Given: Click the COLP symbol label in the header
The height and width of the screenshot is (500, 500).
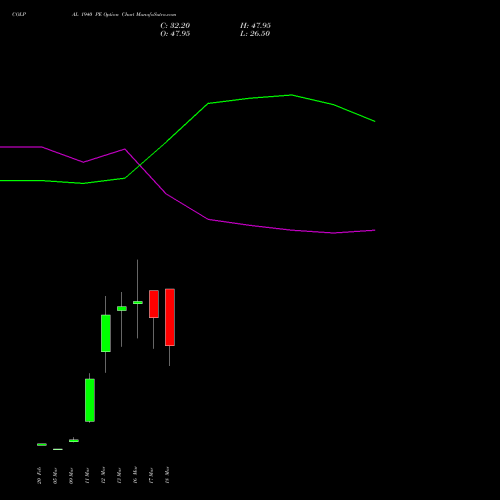Looking at the screenshot, I should pos(19,15).
